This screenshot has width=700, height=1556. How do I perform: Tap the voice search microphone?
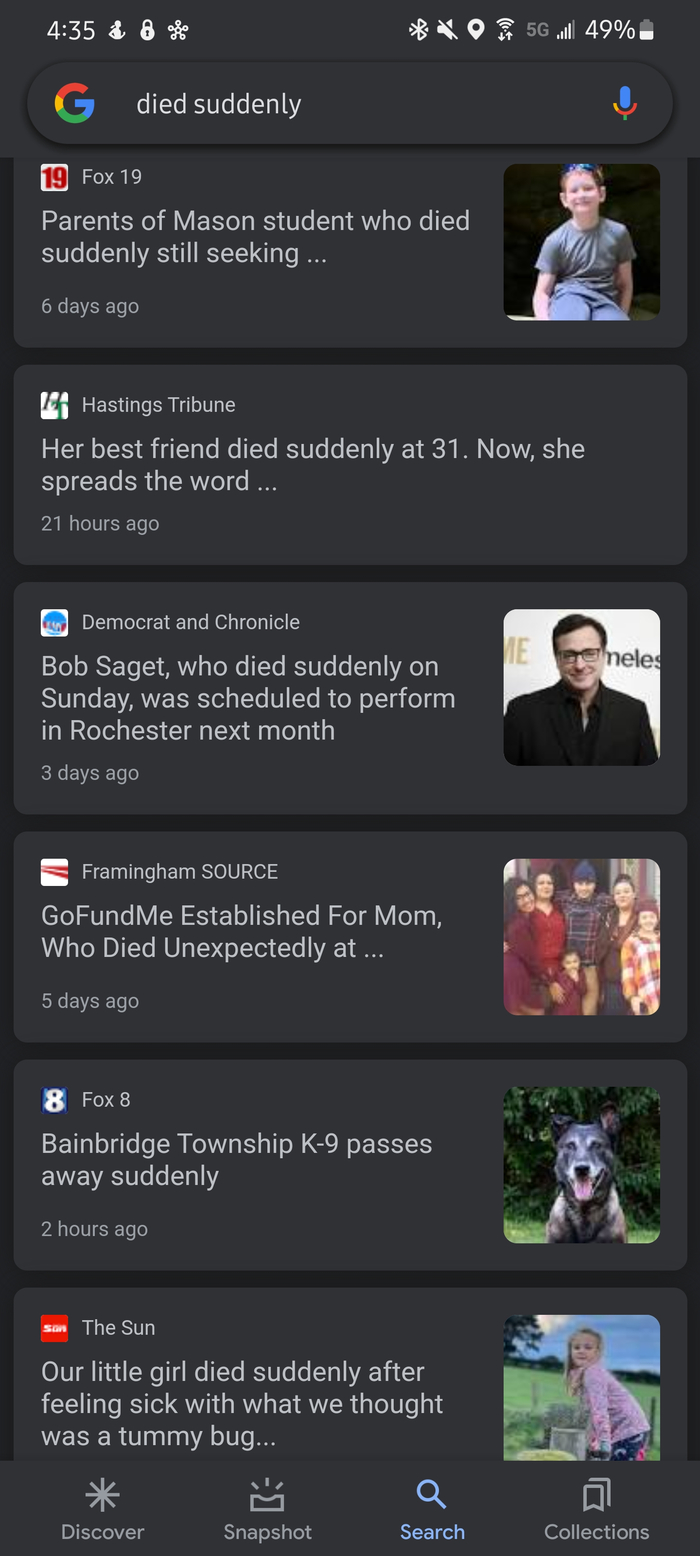point(624,103)
